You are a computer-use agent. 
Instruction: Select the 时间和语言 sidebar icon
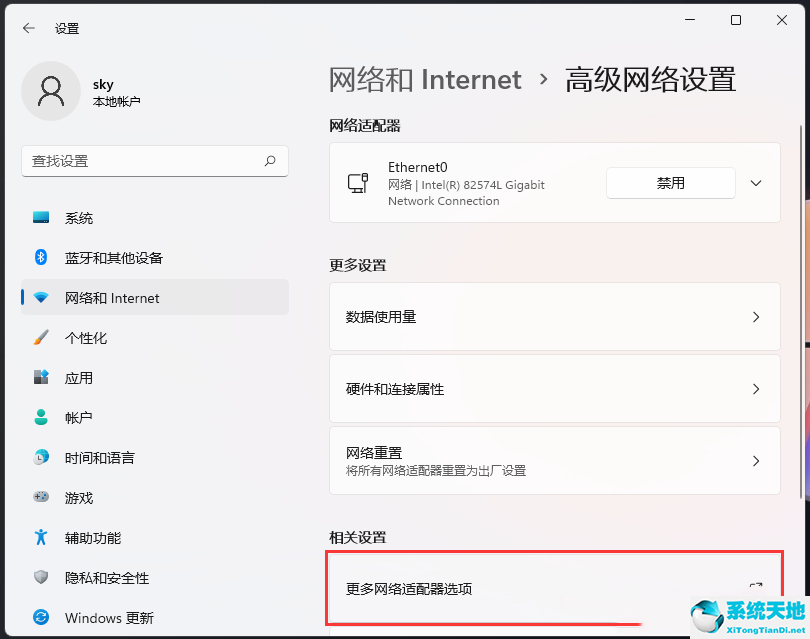tap(40, 458)
